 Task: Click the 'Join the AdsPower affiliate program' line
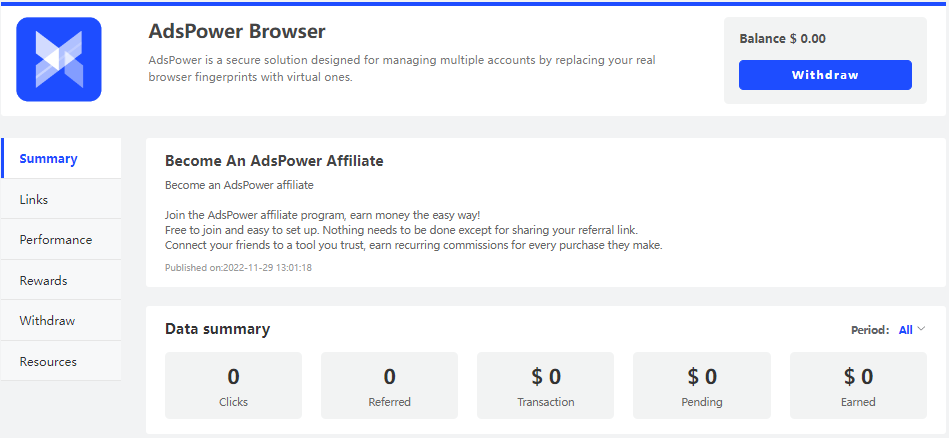point(323,215)
